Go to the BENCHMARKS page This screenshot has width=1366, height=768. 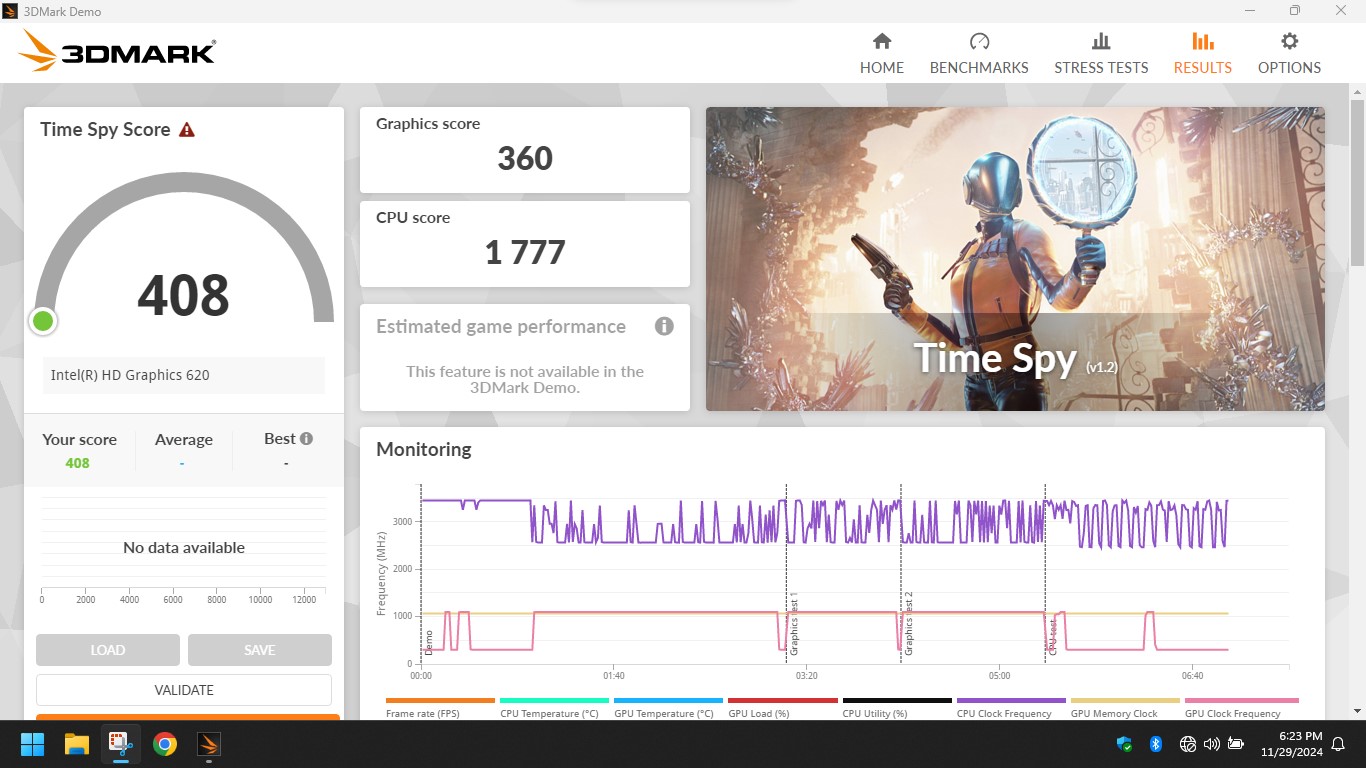click(x=978, y=54)
